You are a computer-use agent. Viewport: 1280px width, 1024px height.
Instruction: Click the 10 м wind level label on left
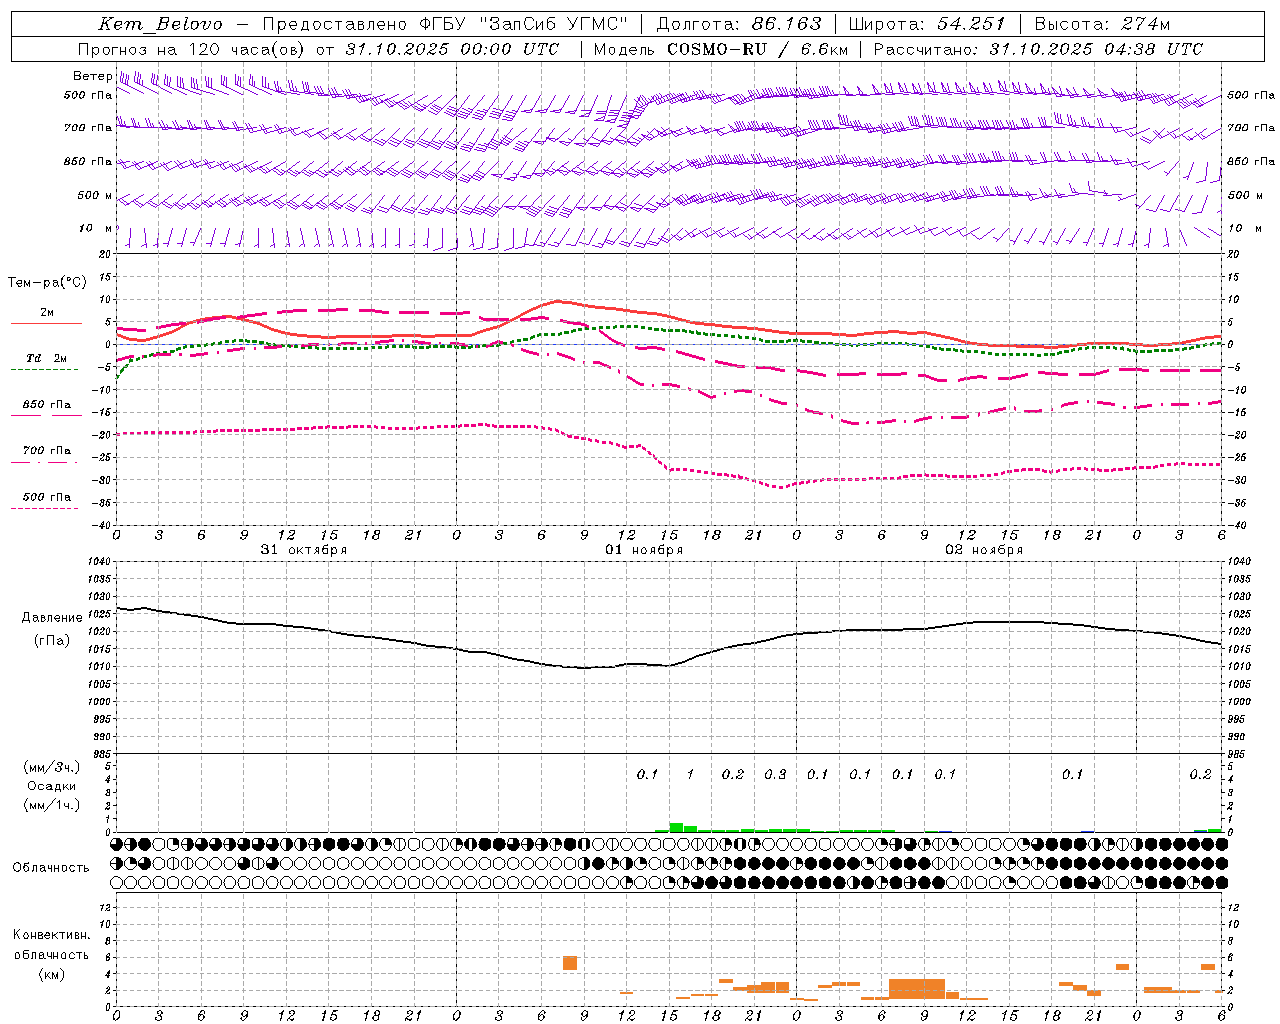click(x=96, y=228)
